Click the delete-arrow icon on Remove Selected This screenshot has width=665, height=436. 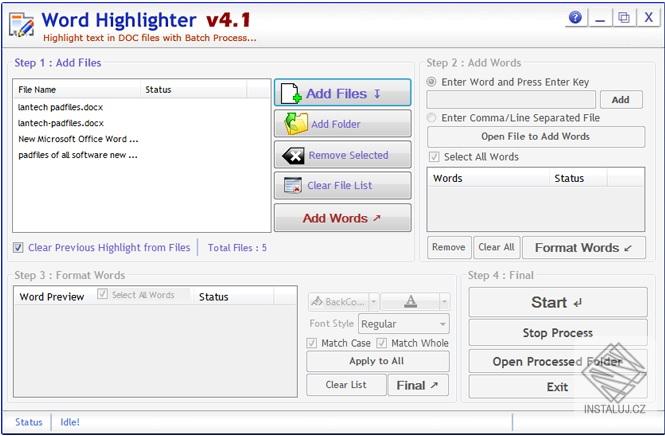click(293, 156)
